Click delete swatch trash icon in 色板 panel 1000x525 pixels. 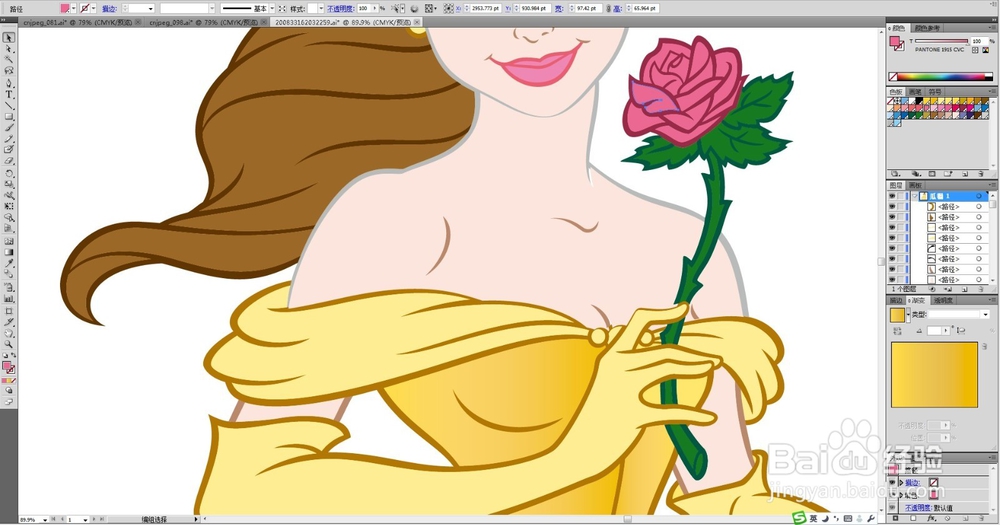(x=981, y=174)
